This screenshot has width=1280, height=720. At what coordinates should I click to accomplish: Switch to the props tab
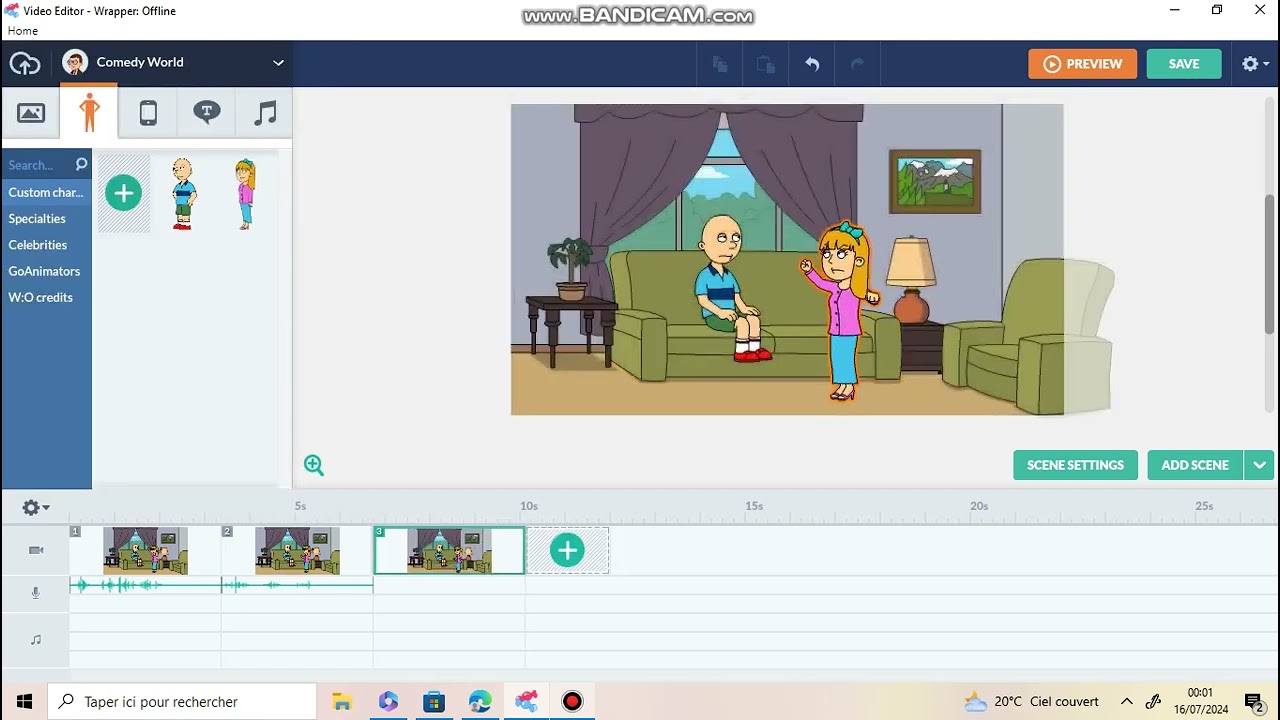tap(148, 113)
